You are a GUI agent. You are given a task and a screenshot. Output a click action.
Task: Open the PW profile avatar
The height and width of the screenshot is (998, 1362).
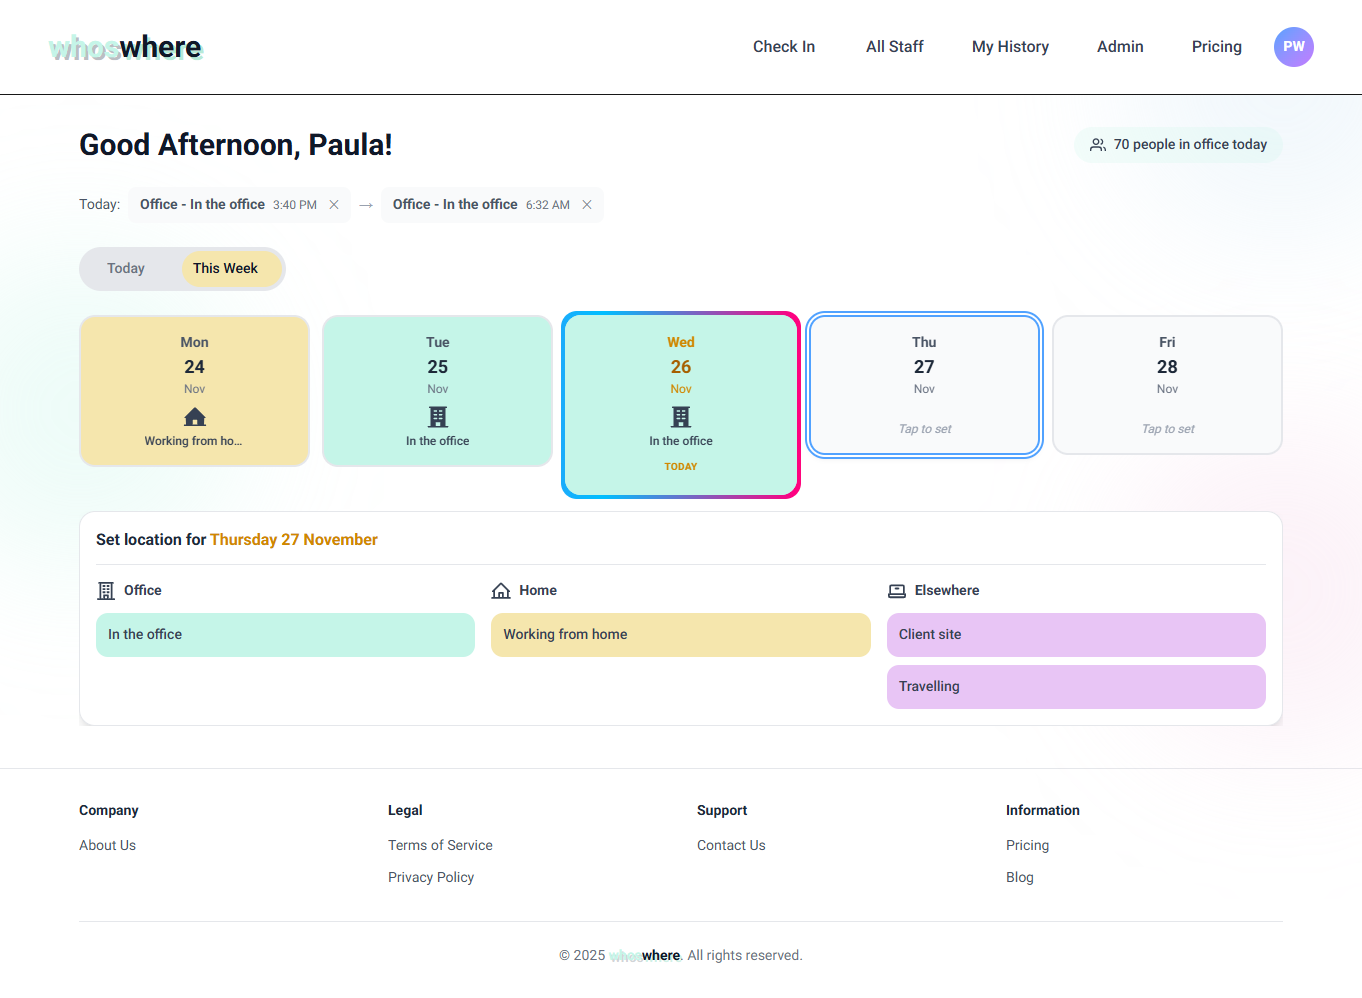(x=1294, y=46)
